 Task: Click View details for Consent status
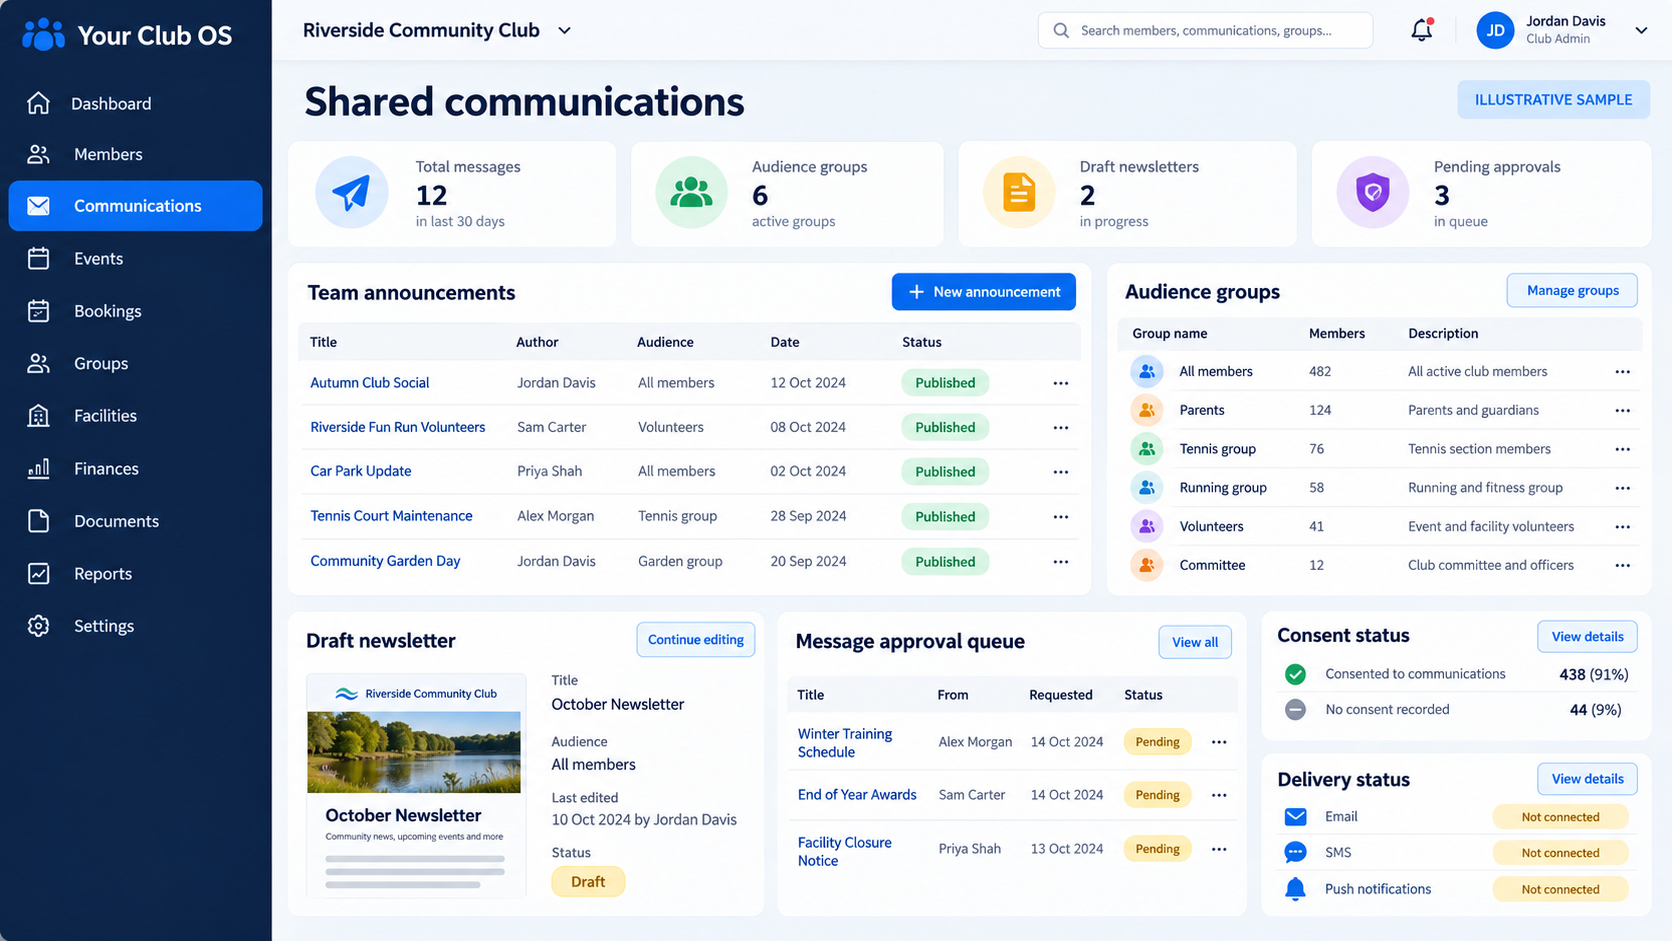point(1587,636)
